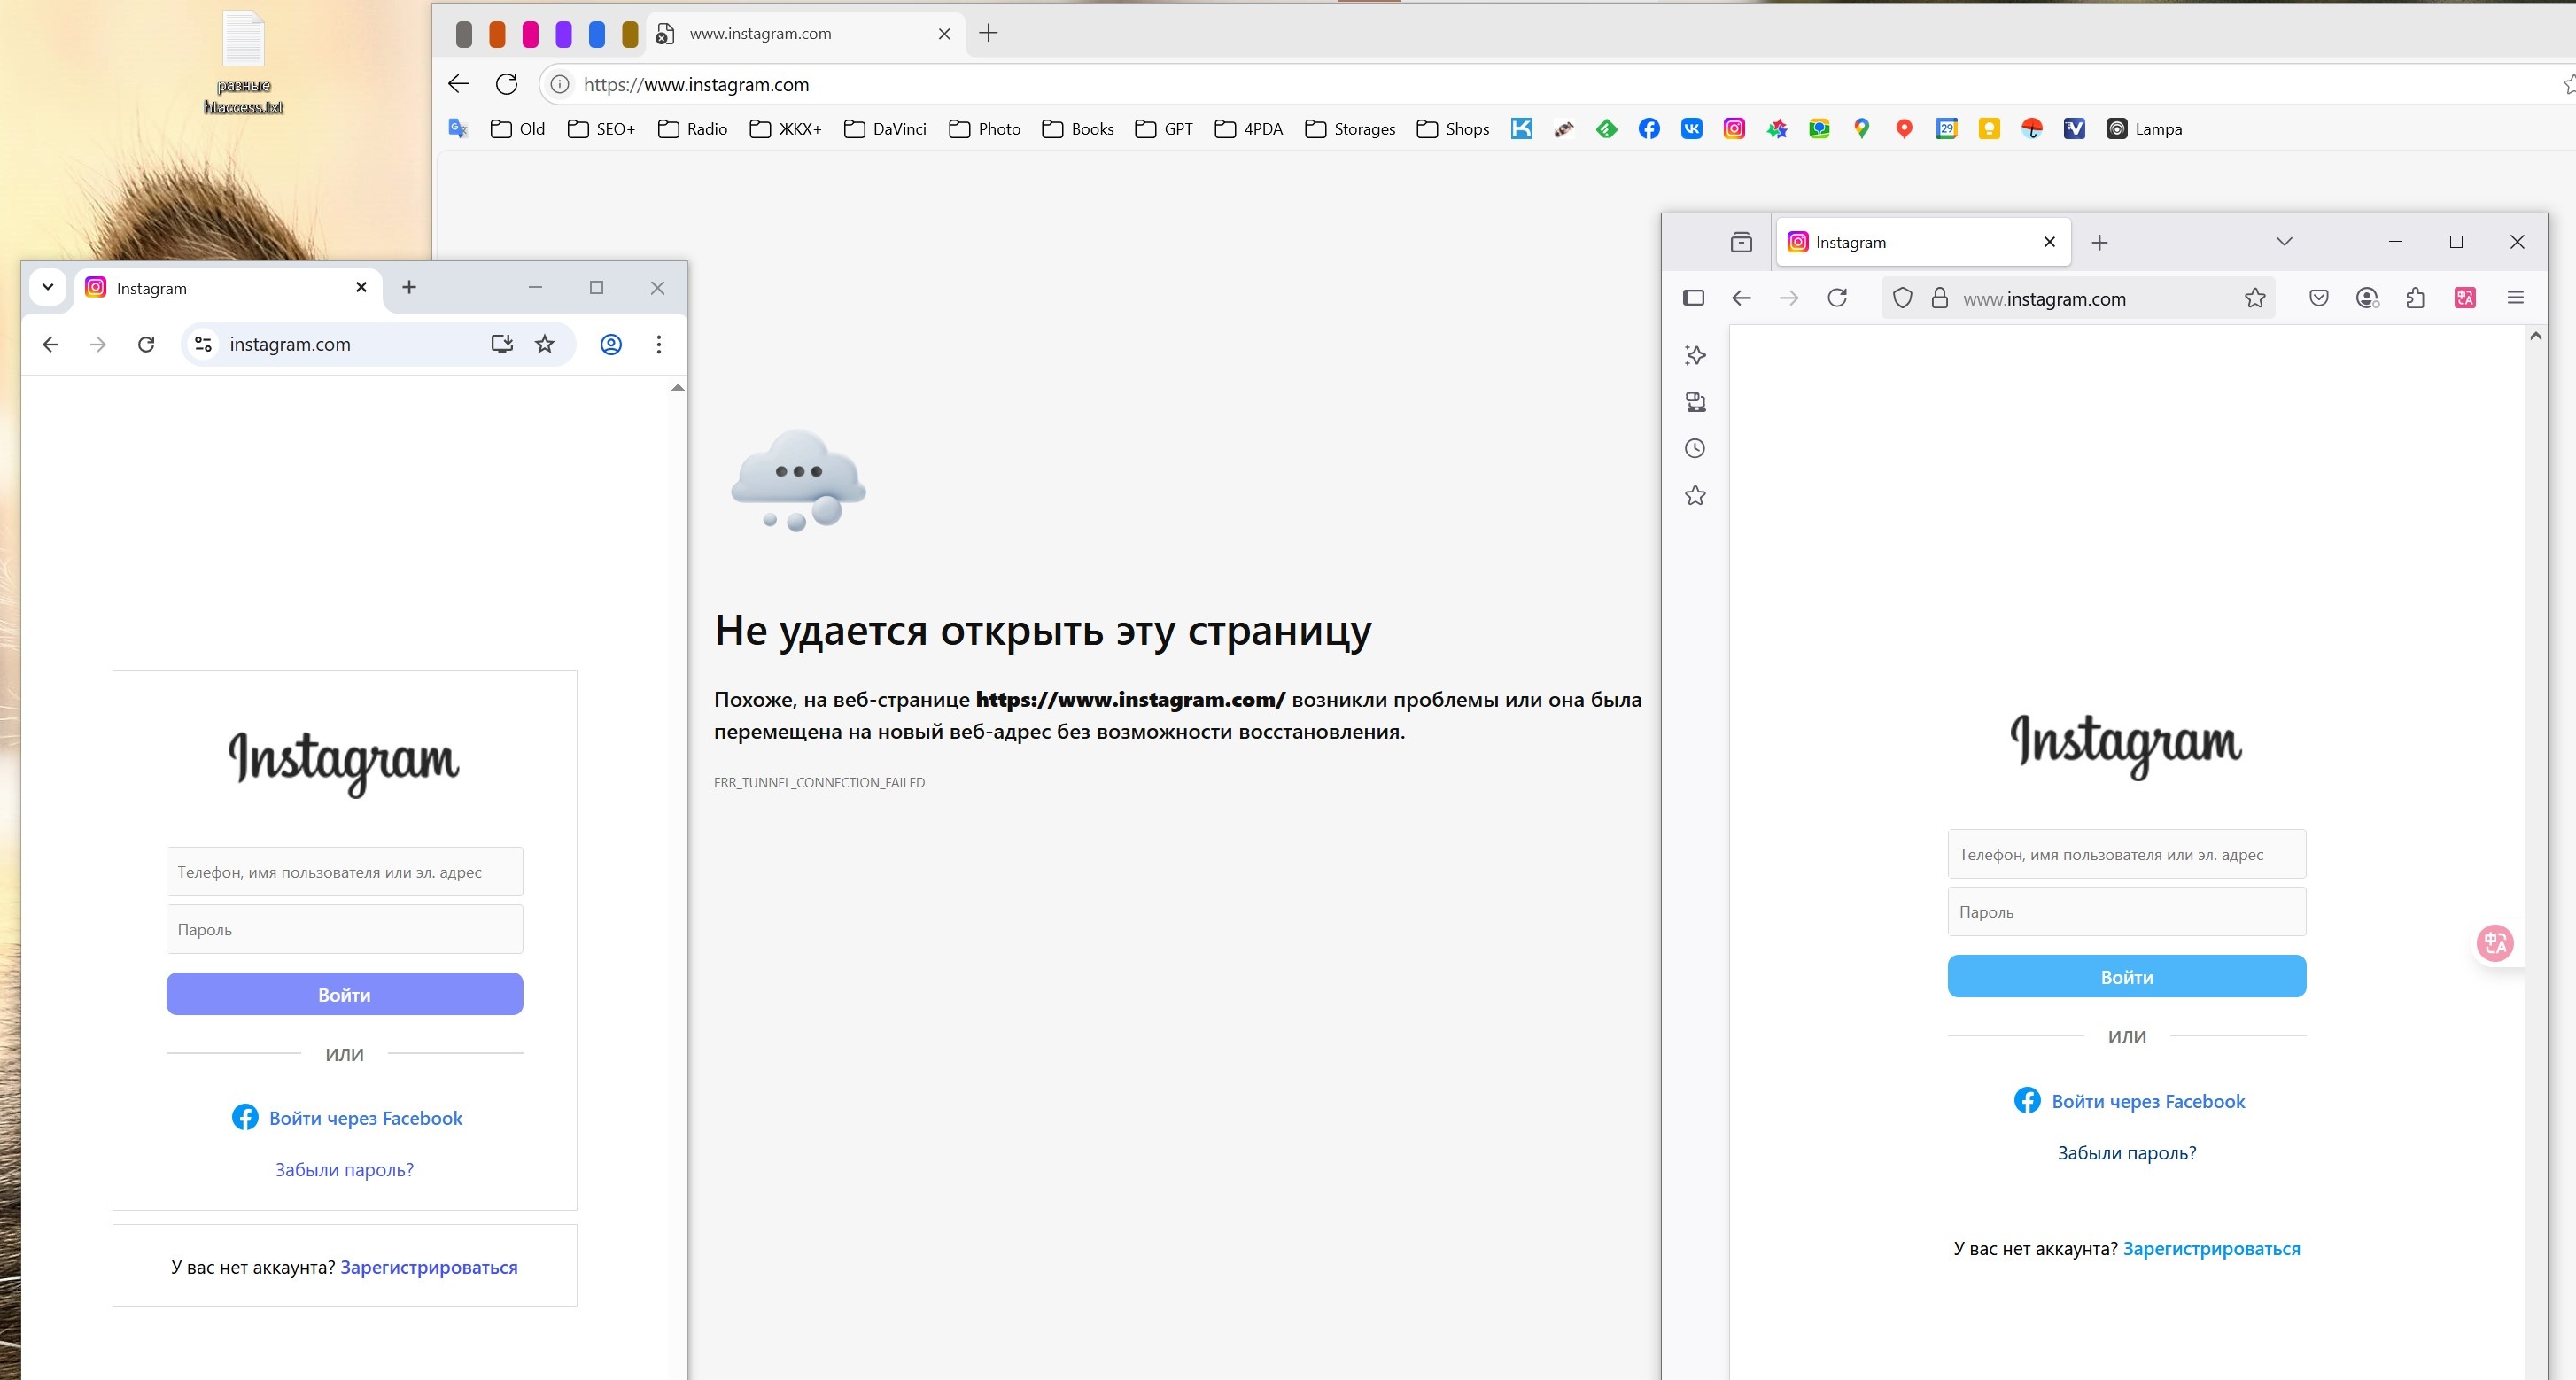Screen dimensions: 2576x1380
Task: Open GPT bookmarks folder
Action: (1164, 129)
